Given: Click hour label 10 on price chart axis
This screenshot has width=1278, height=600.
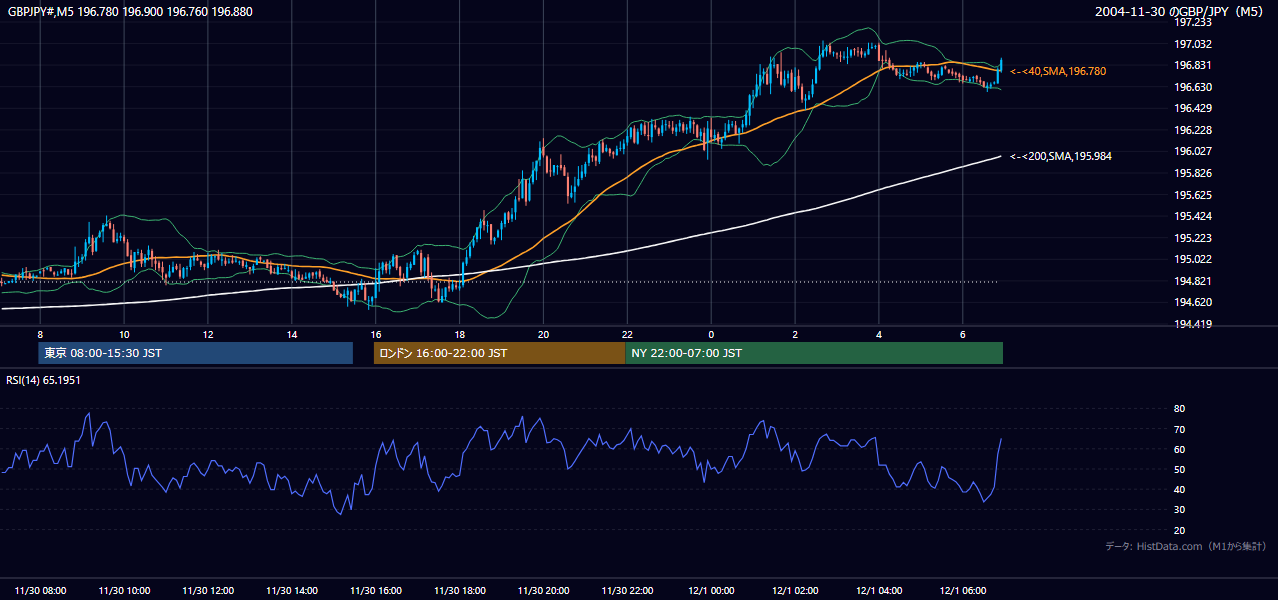Looking at the screenshot, I should 124,334.
